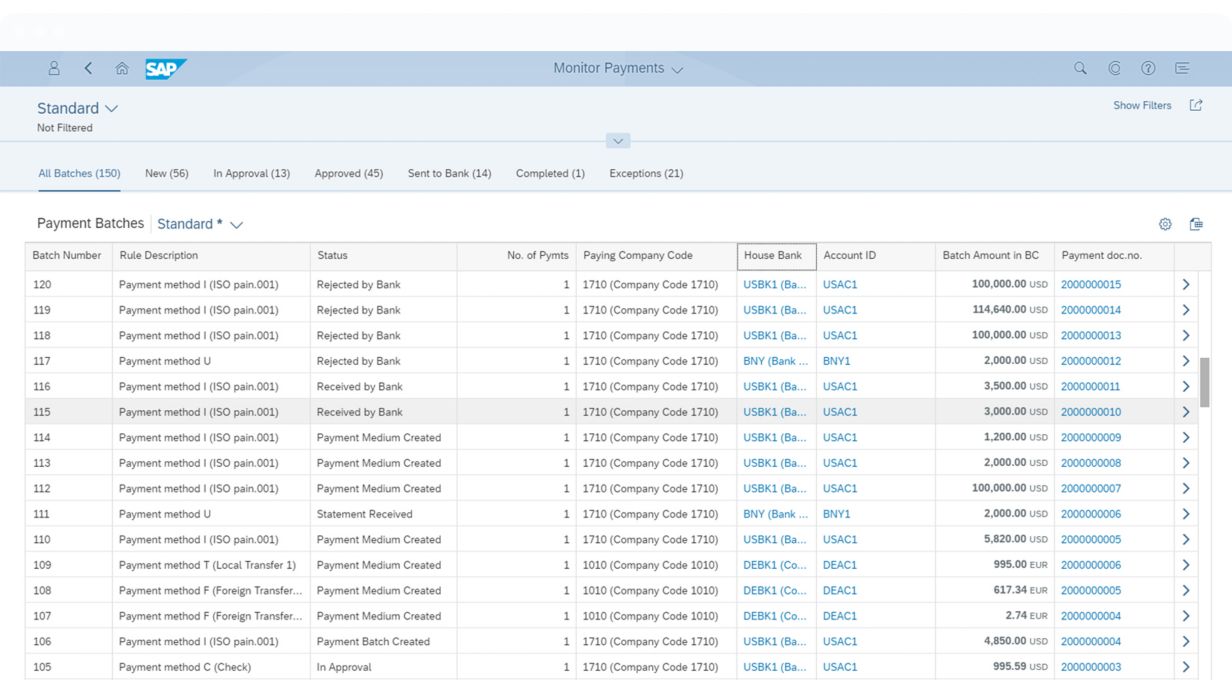Select the Exceptions (21) tab

[646, 173]
